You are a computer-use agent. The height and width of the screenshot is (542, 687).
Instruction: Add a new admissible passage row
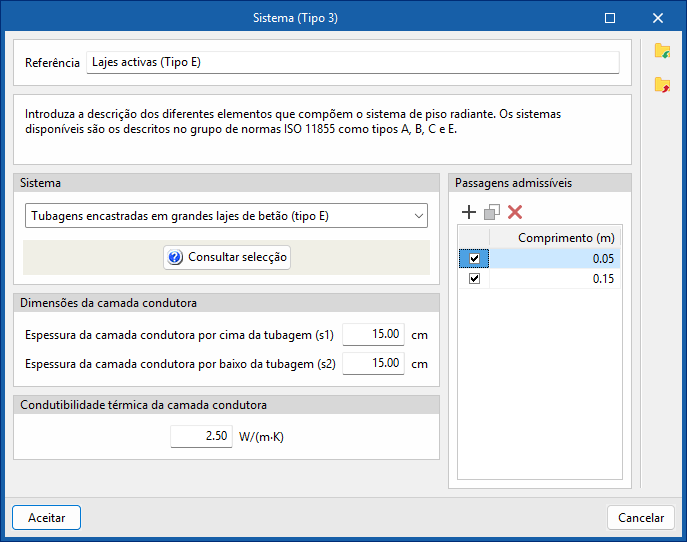(469, 212)
